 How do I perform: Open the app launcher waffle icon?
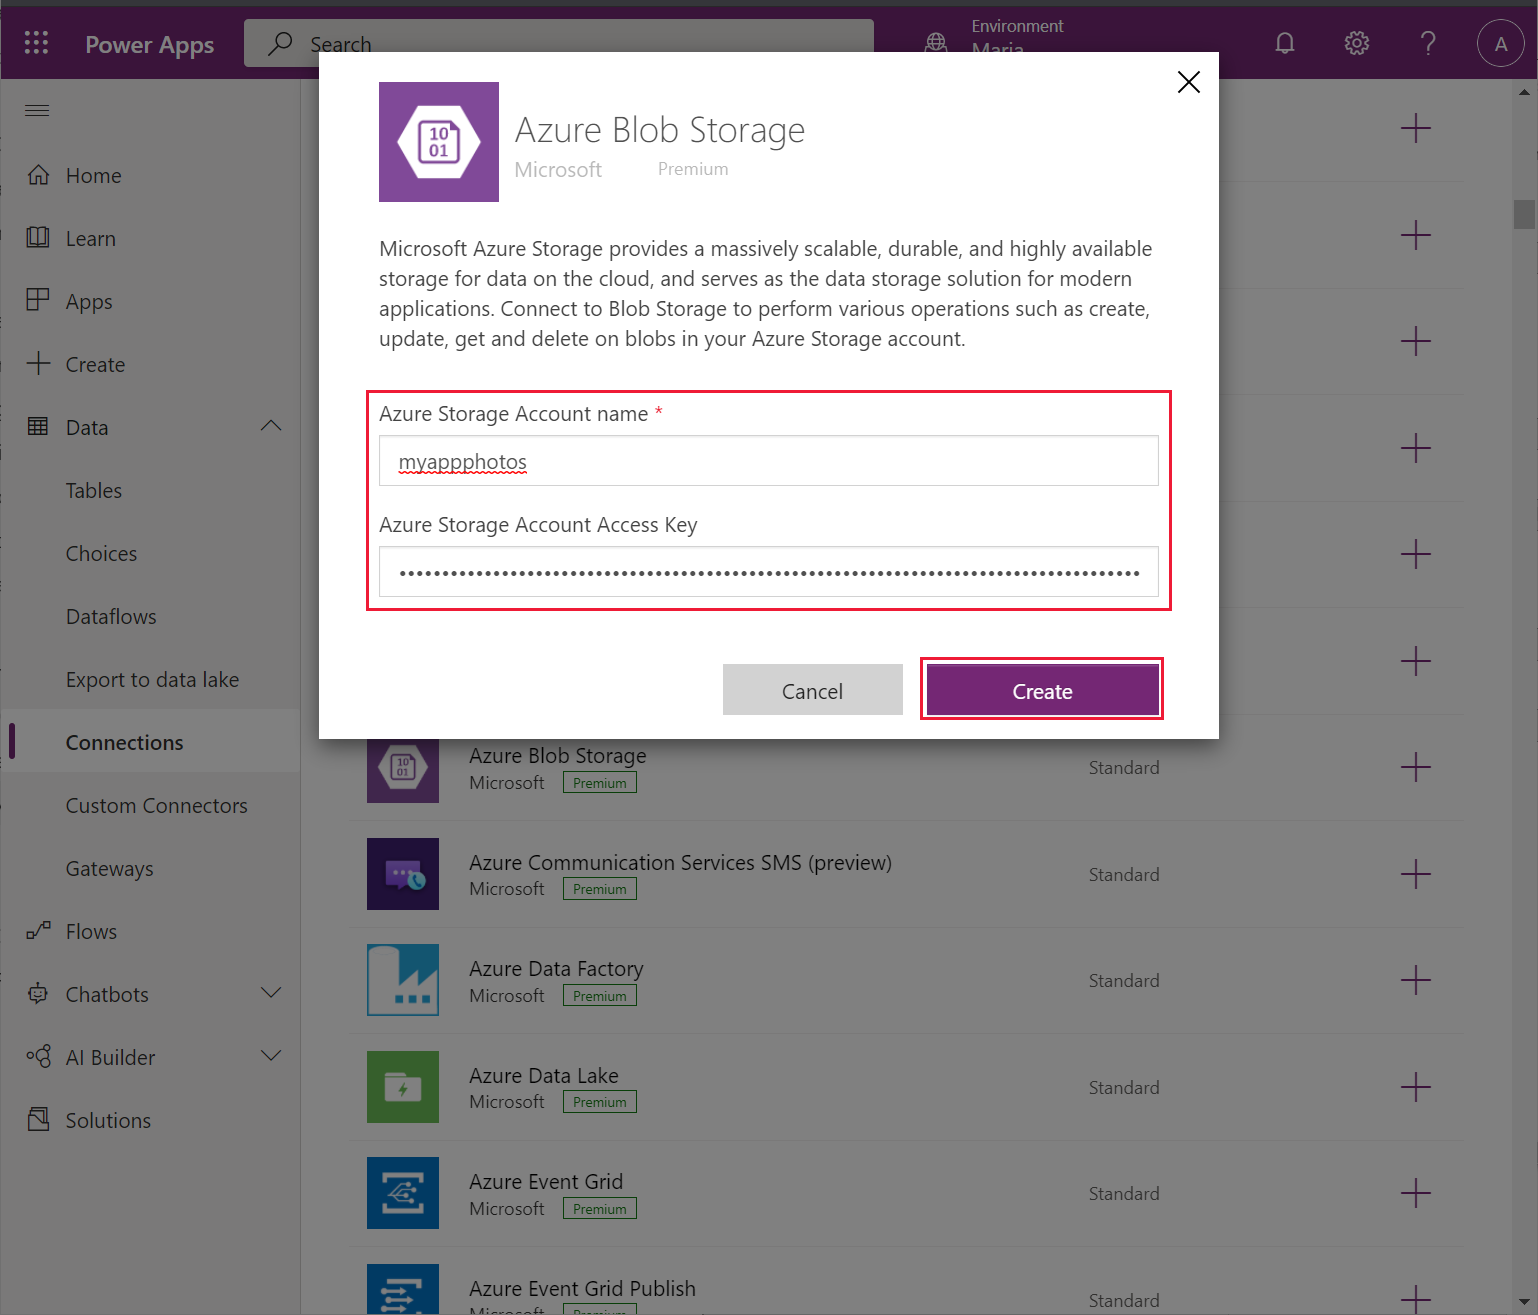37,43
